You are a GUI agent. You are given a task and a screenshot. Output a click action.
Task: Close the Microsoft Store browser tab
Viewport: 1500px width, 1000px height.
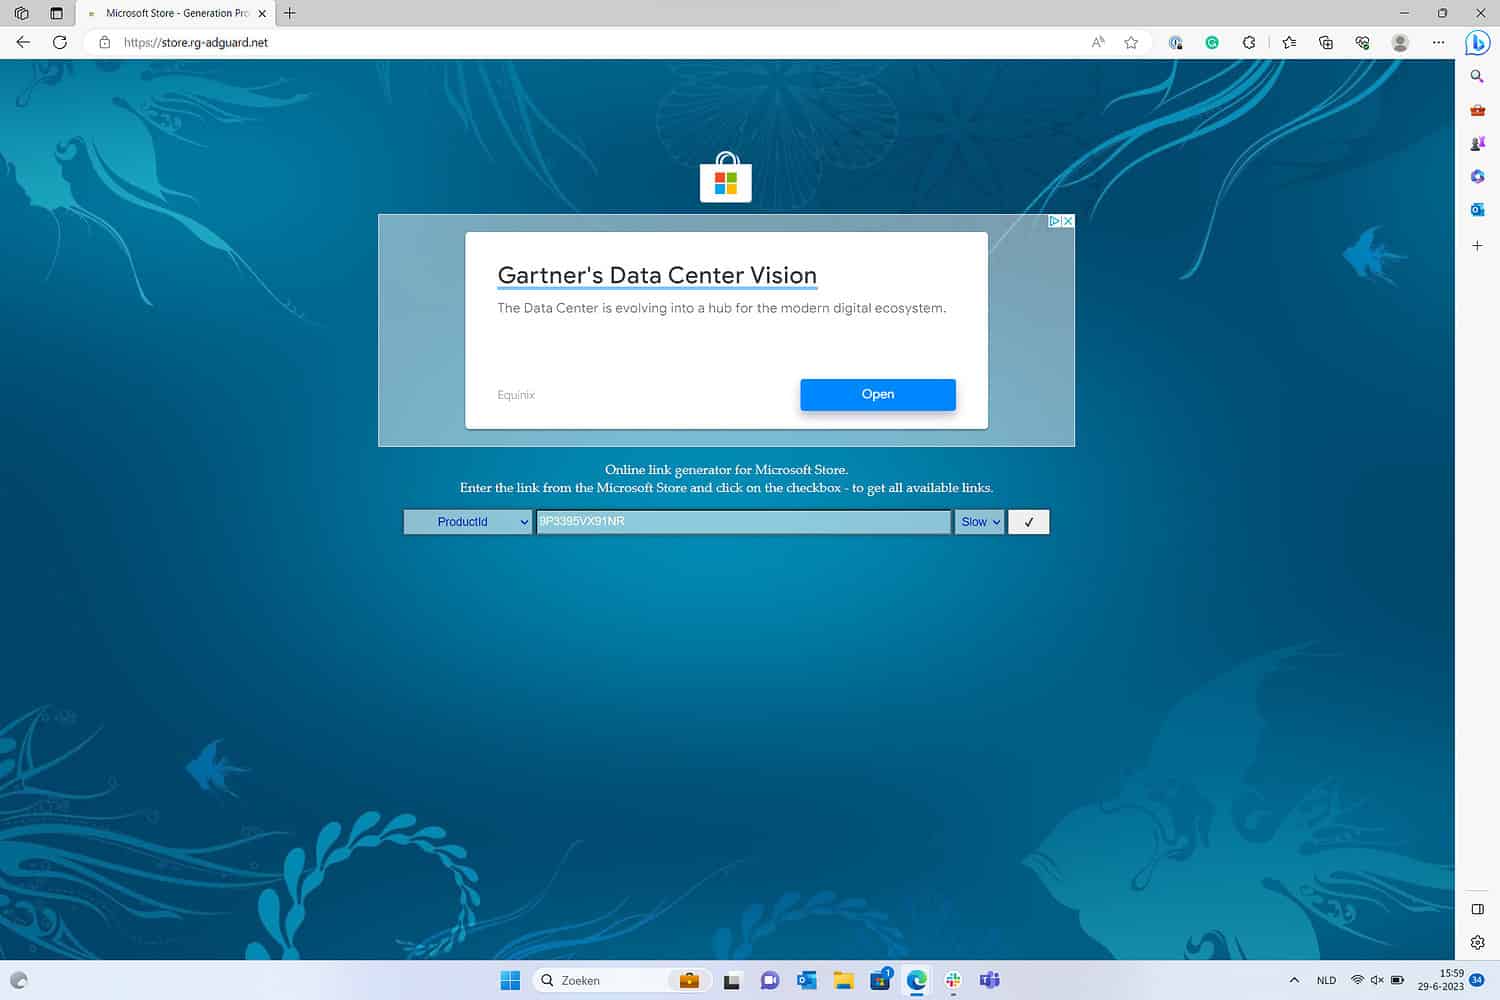coord(262,13)
